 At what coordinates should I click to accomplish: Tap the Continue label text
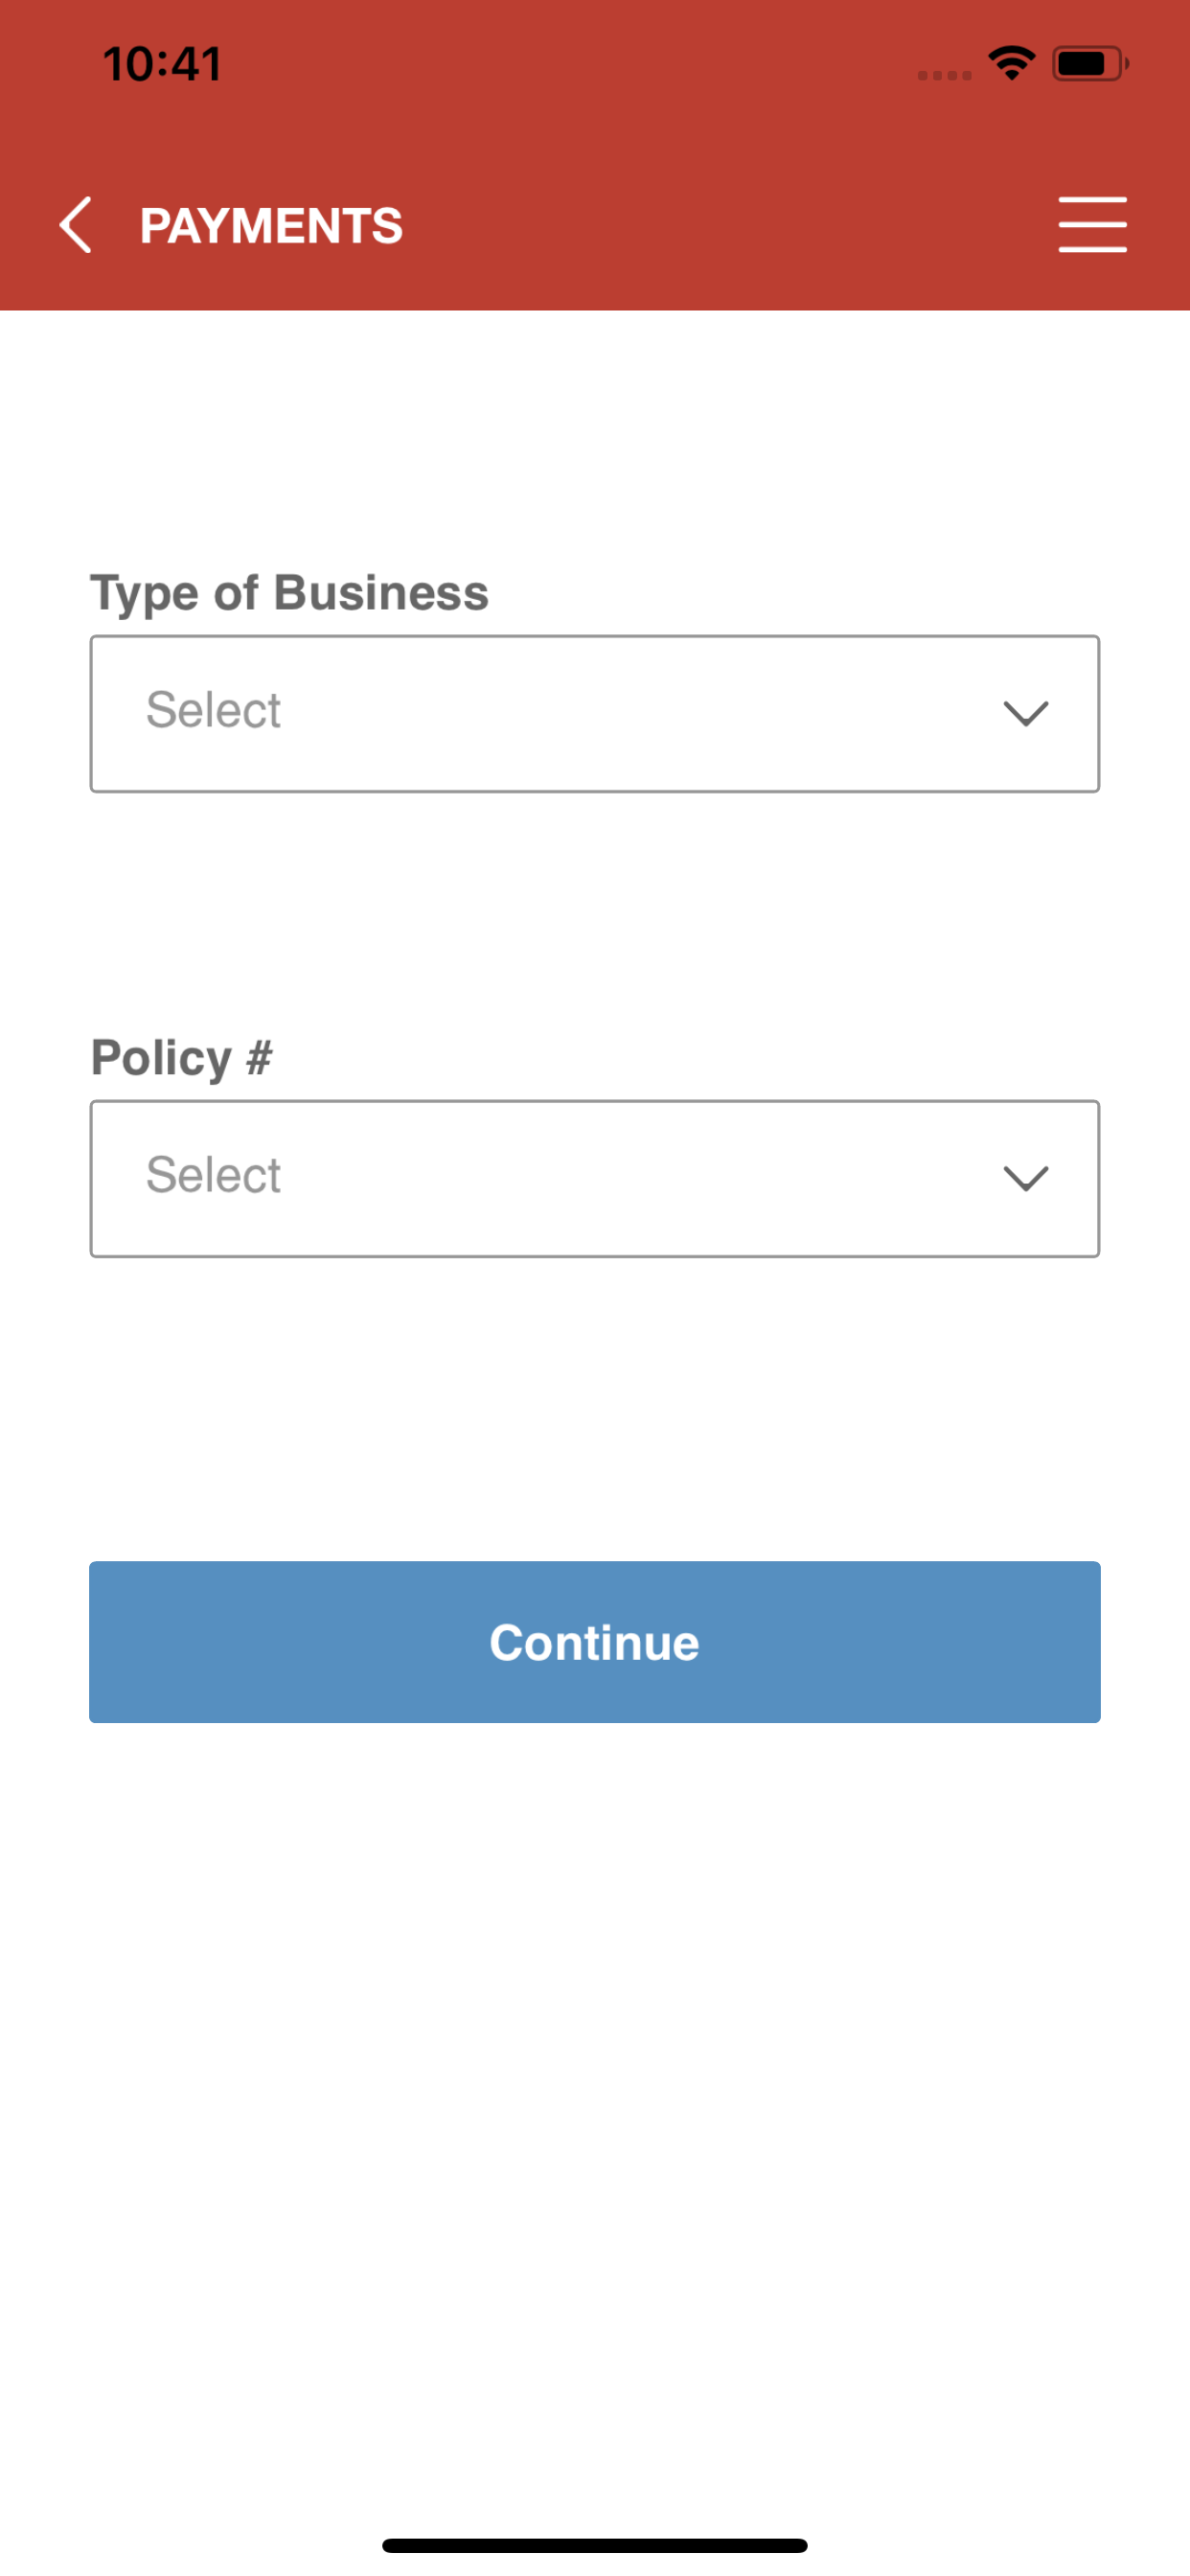pos(594,1642)
